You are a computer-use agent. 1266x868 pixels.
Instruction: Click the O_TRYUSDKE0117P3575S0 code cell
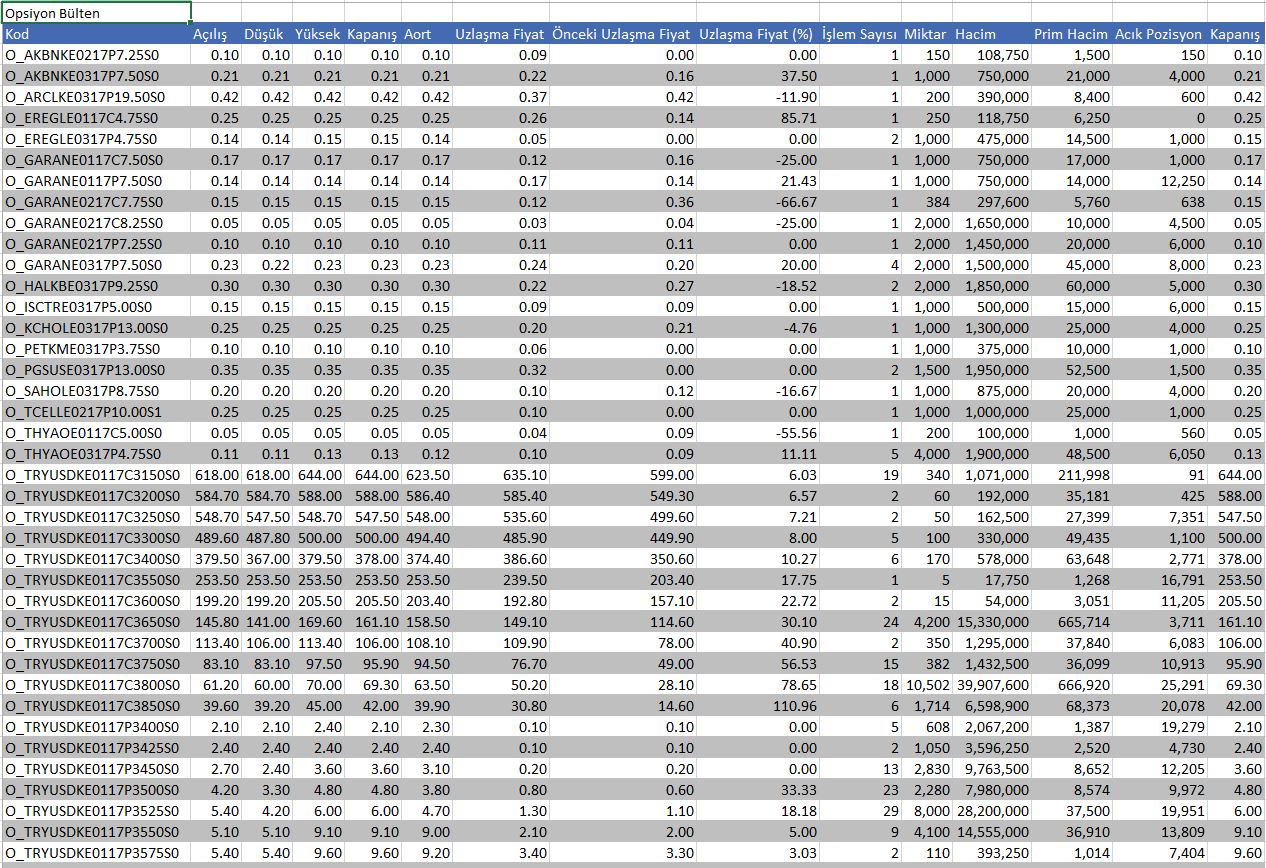click(96, 853)
